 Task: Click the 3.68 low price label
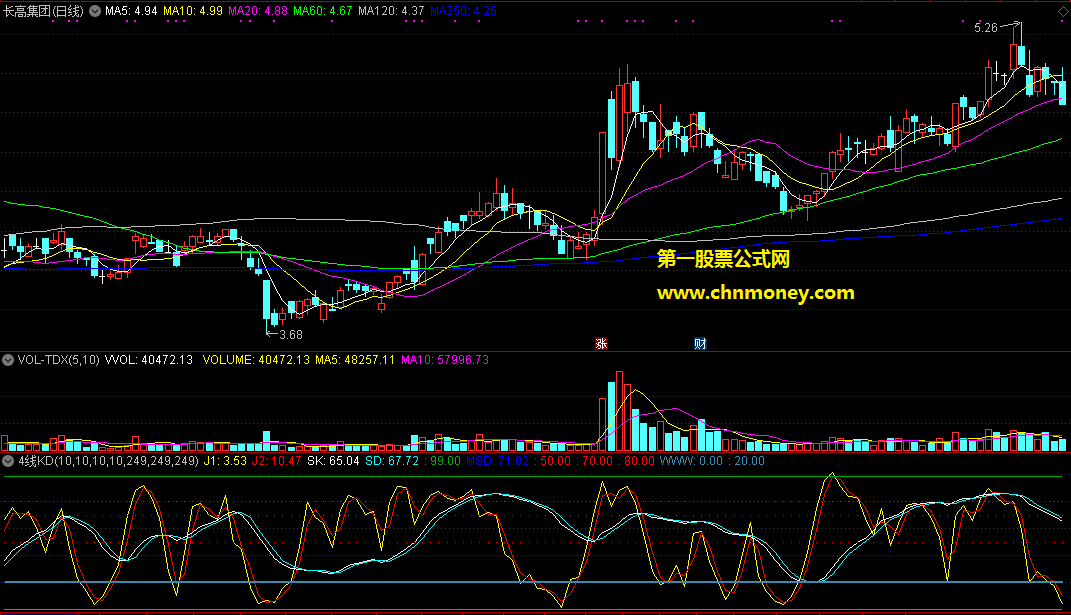point(291,335)
